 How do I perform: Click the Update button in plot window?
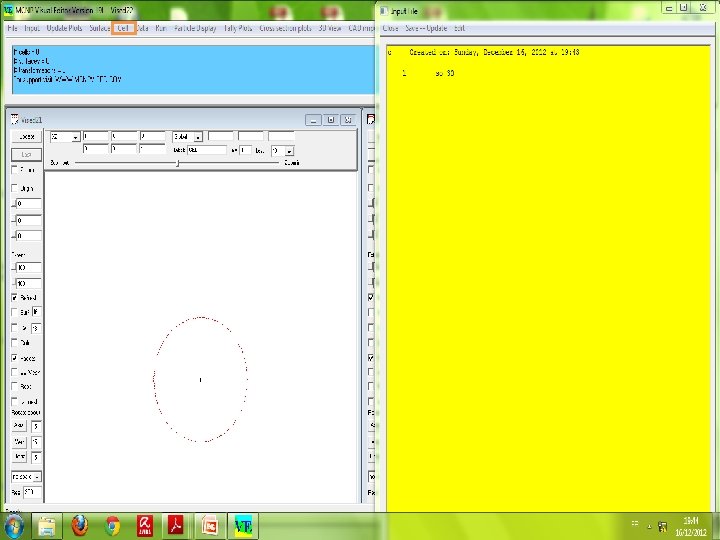click(x=27, y=137)
